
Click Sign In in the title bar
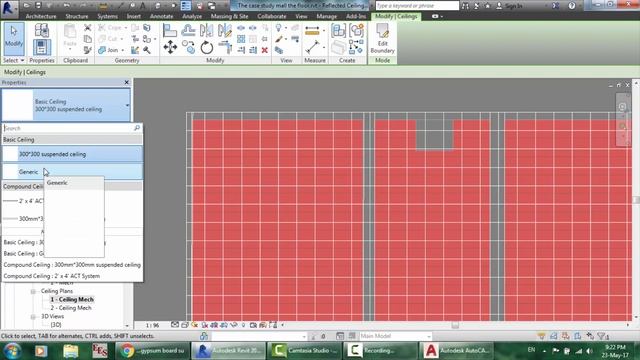509,6
